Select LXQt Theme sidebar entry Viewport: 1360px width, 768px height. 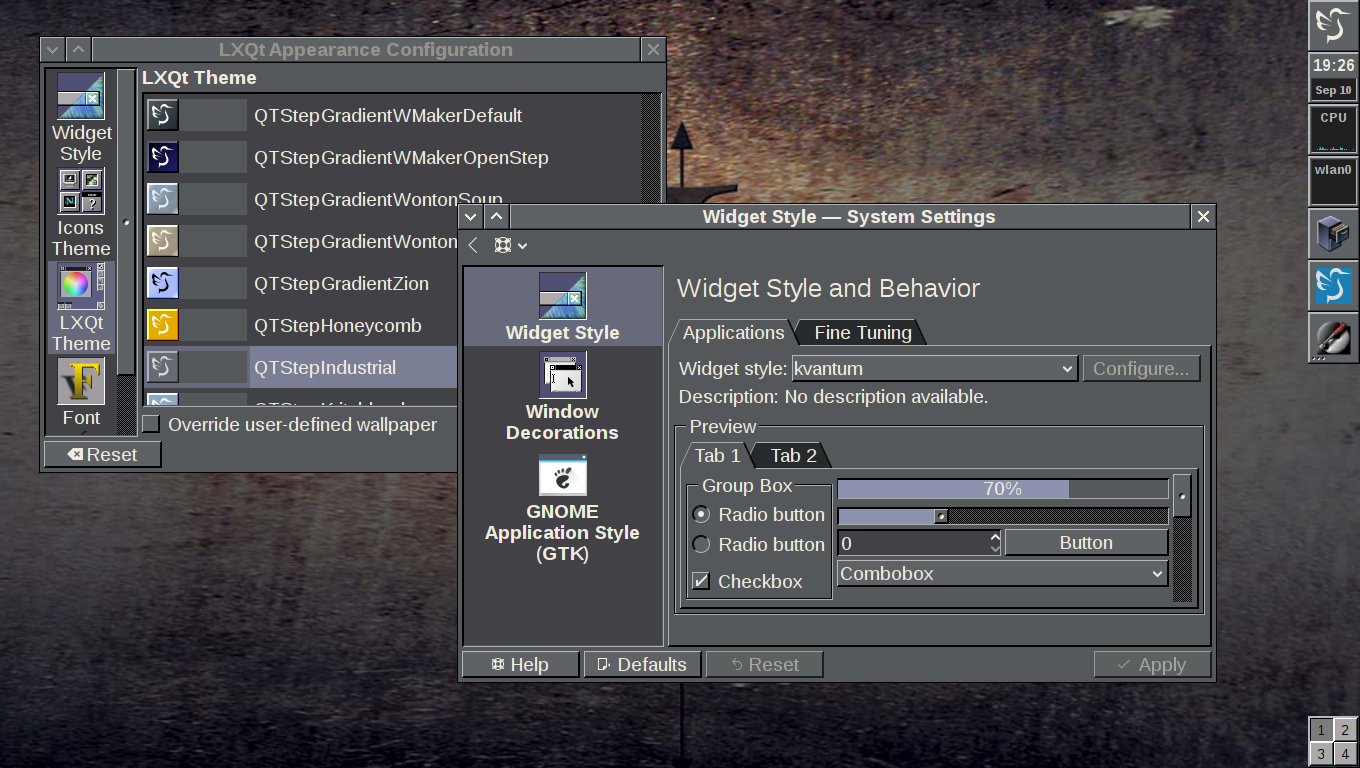tap(81, 308)
